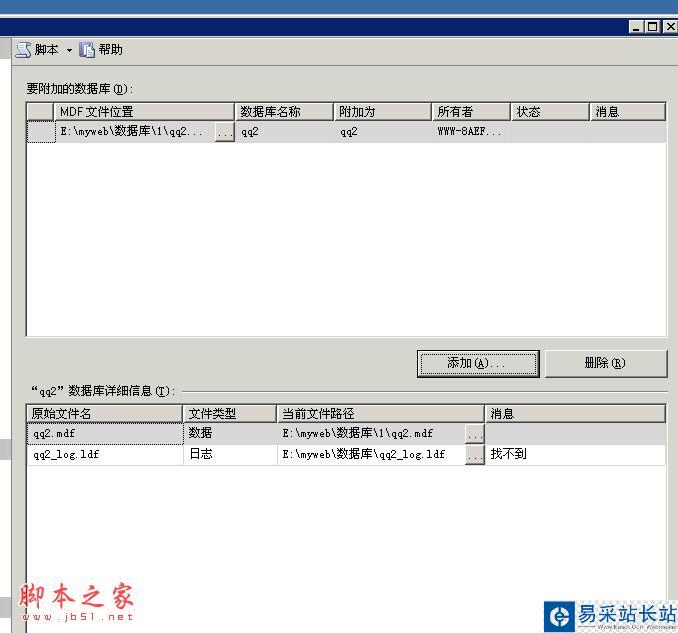
Task: Click the 帮助 help icon
Action: pyautogui.click(x=87, y=50)
